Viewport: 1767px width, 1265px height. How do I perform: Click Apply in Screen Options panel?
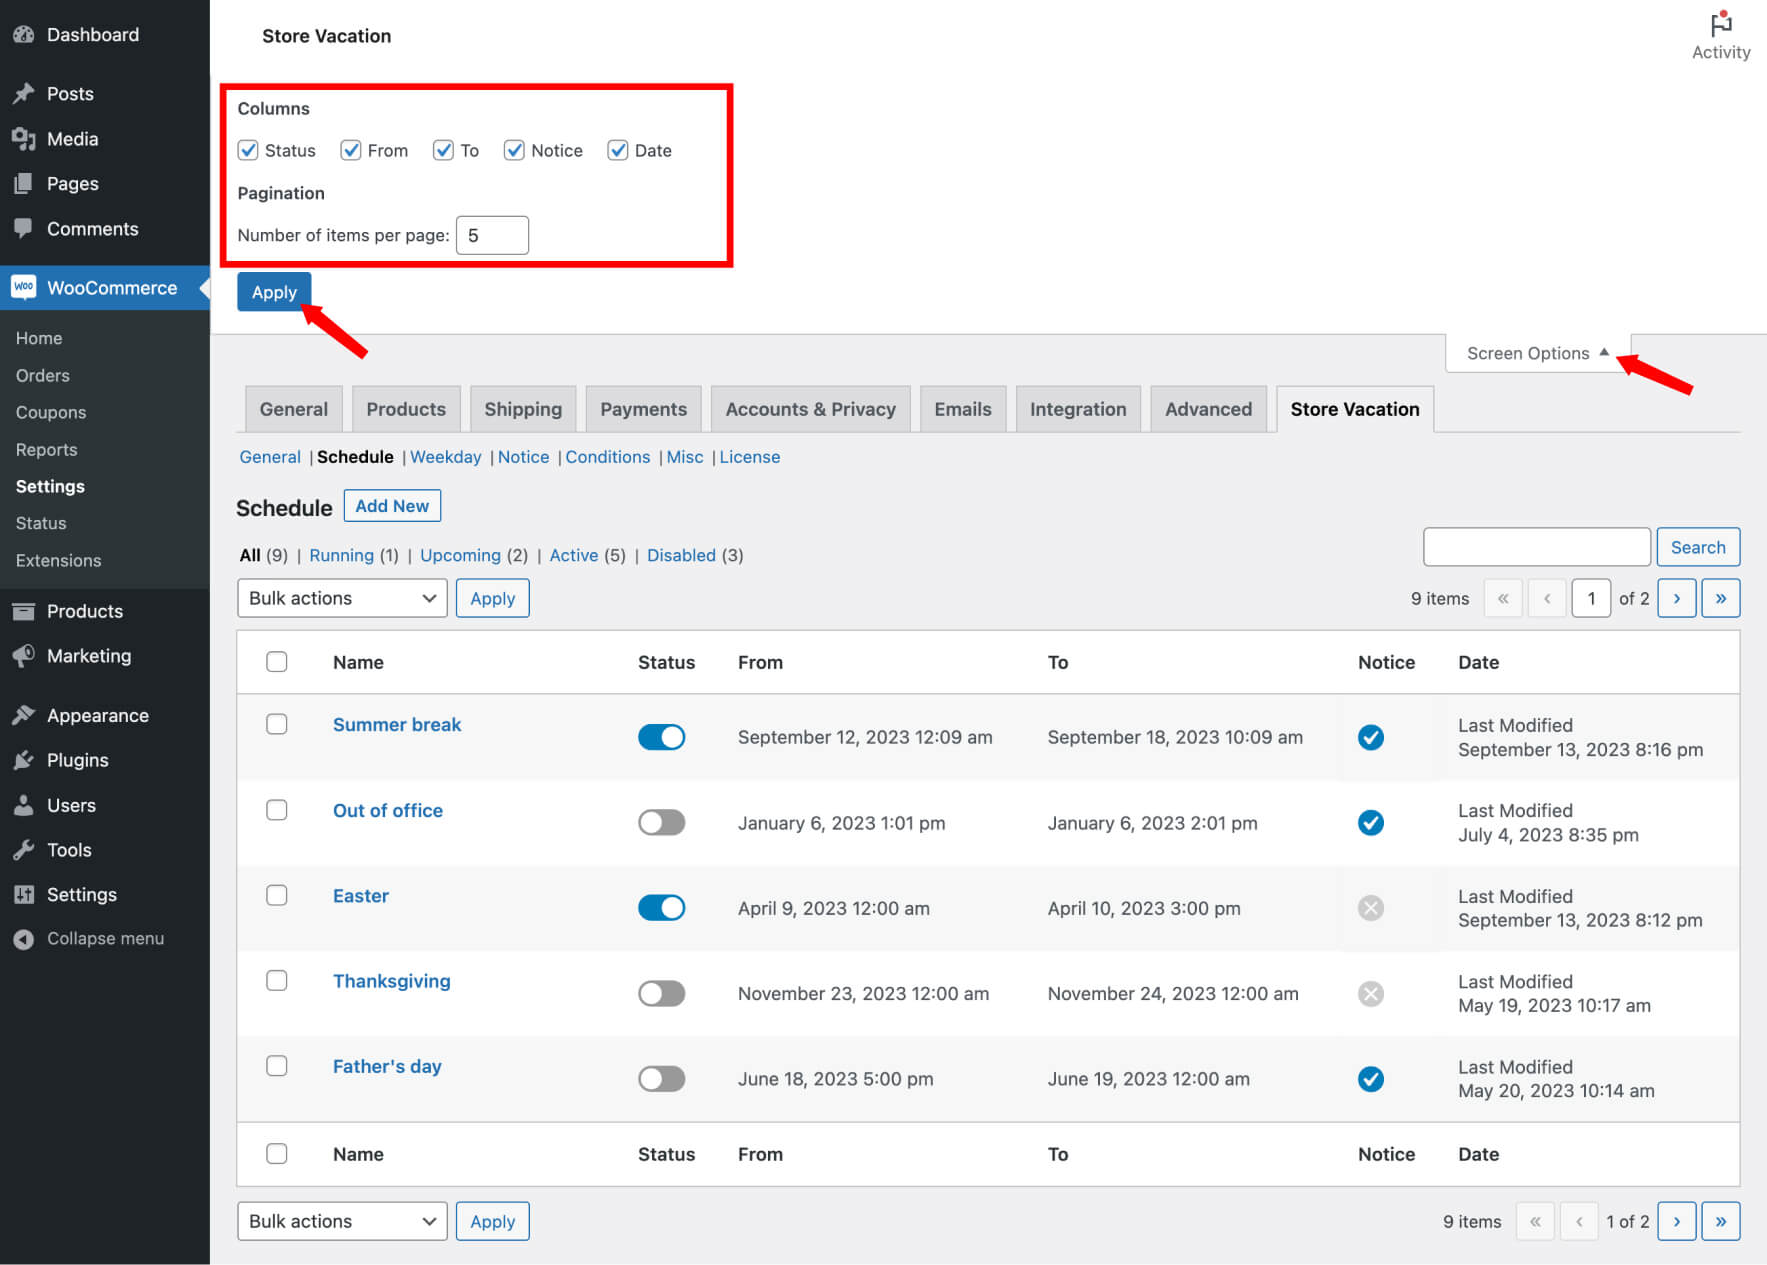tap(274, 292)
